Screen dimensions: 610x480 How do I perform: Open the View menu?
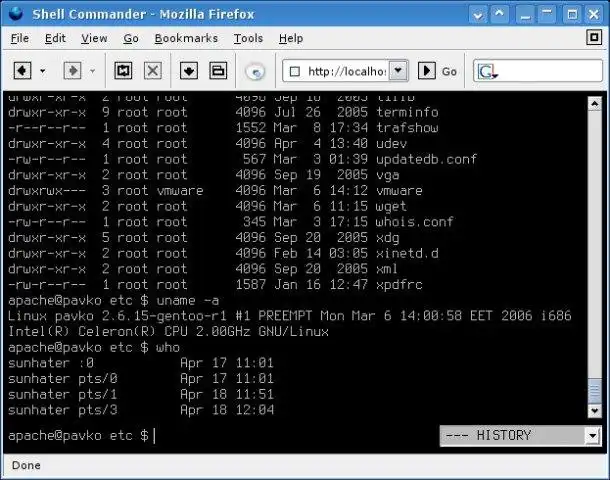94,38
